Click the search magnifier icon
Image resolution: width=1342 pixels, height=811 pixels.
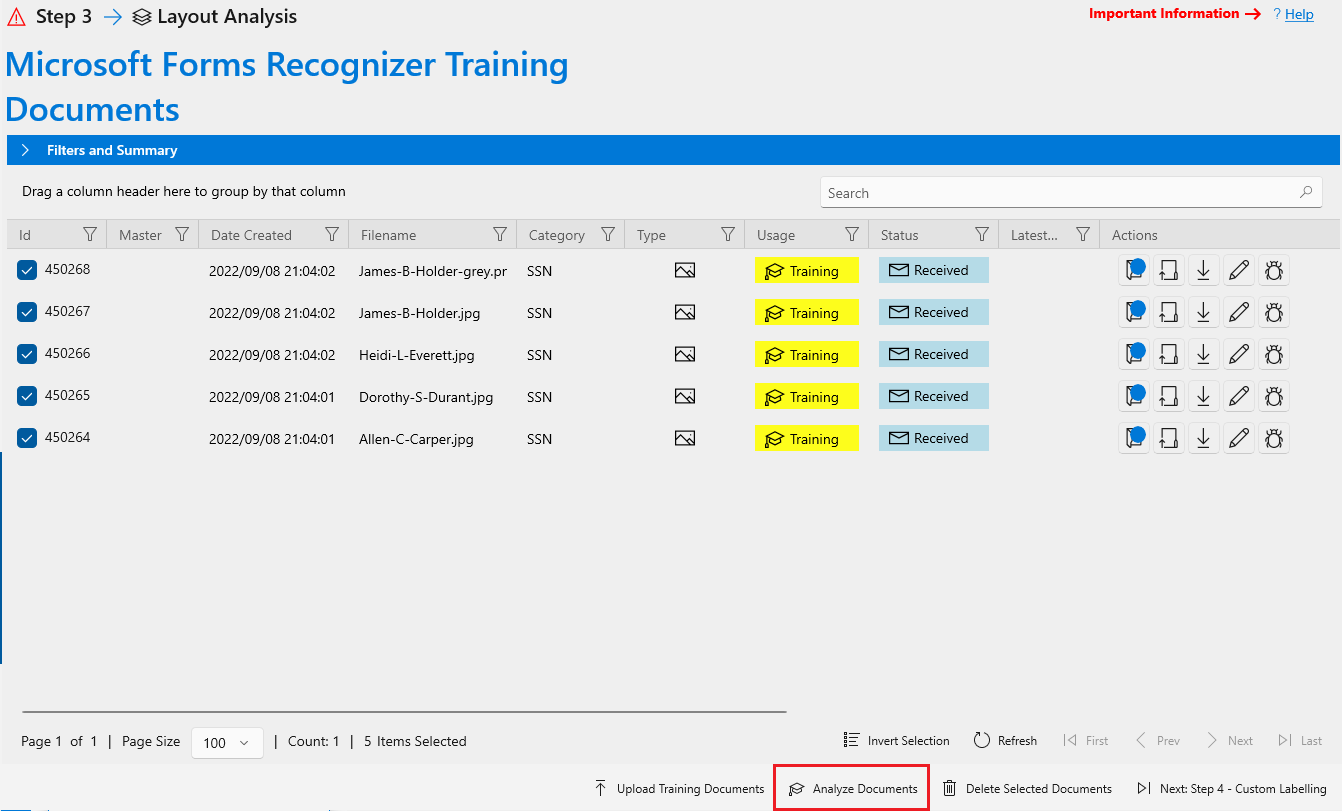pos(1305,192)
